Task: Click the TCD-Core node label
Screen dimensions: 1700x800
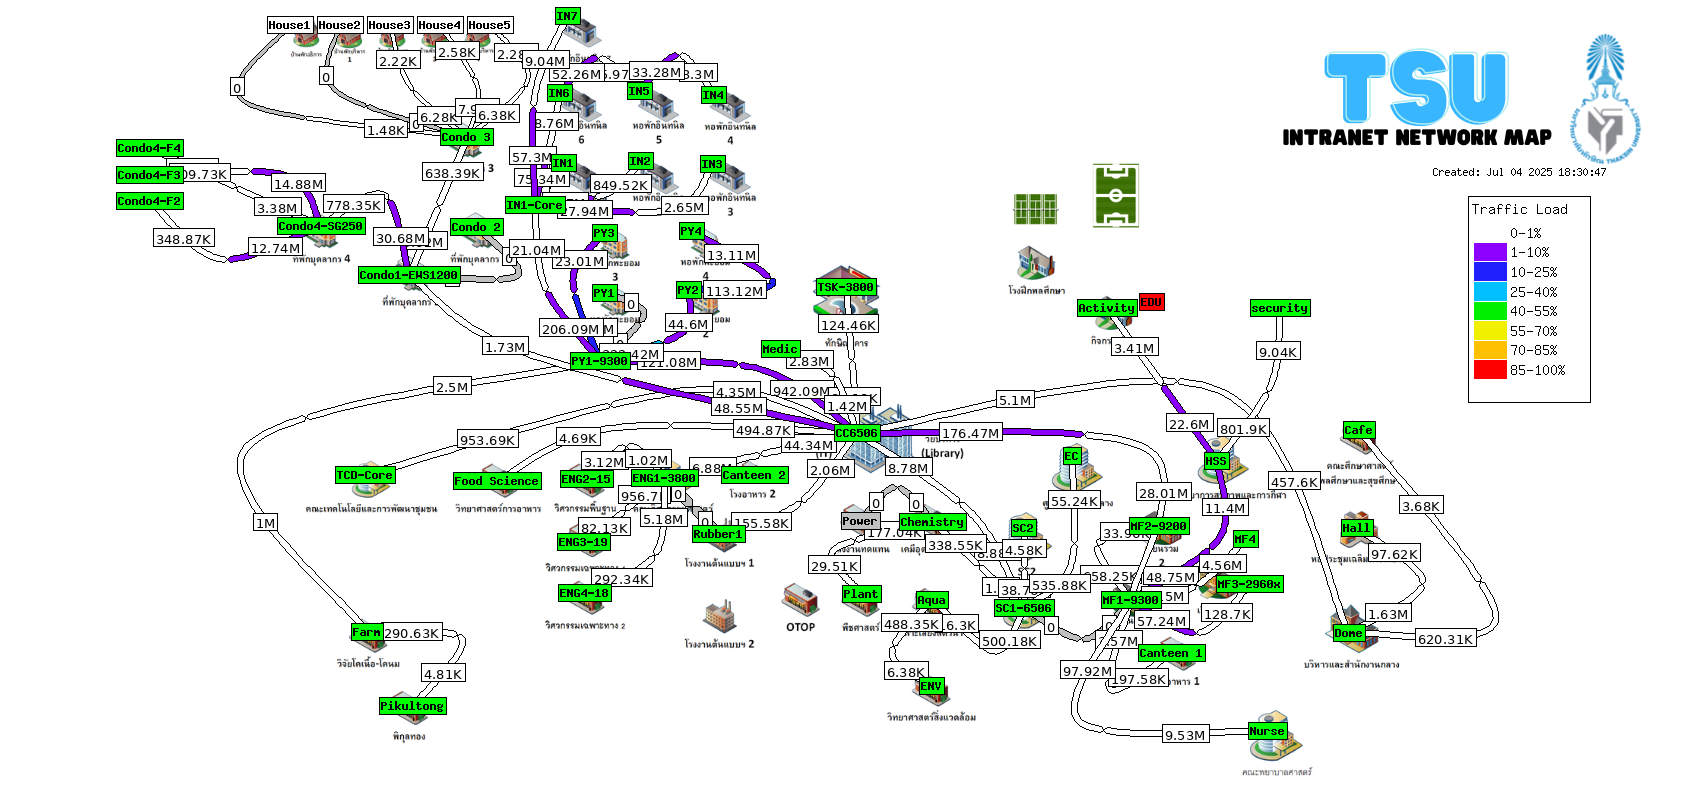Action: (365, 475)
